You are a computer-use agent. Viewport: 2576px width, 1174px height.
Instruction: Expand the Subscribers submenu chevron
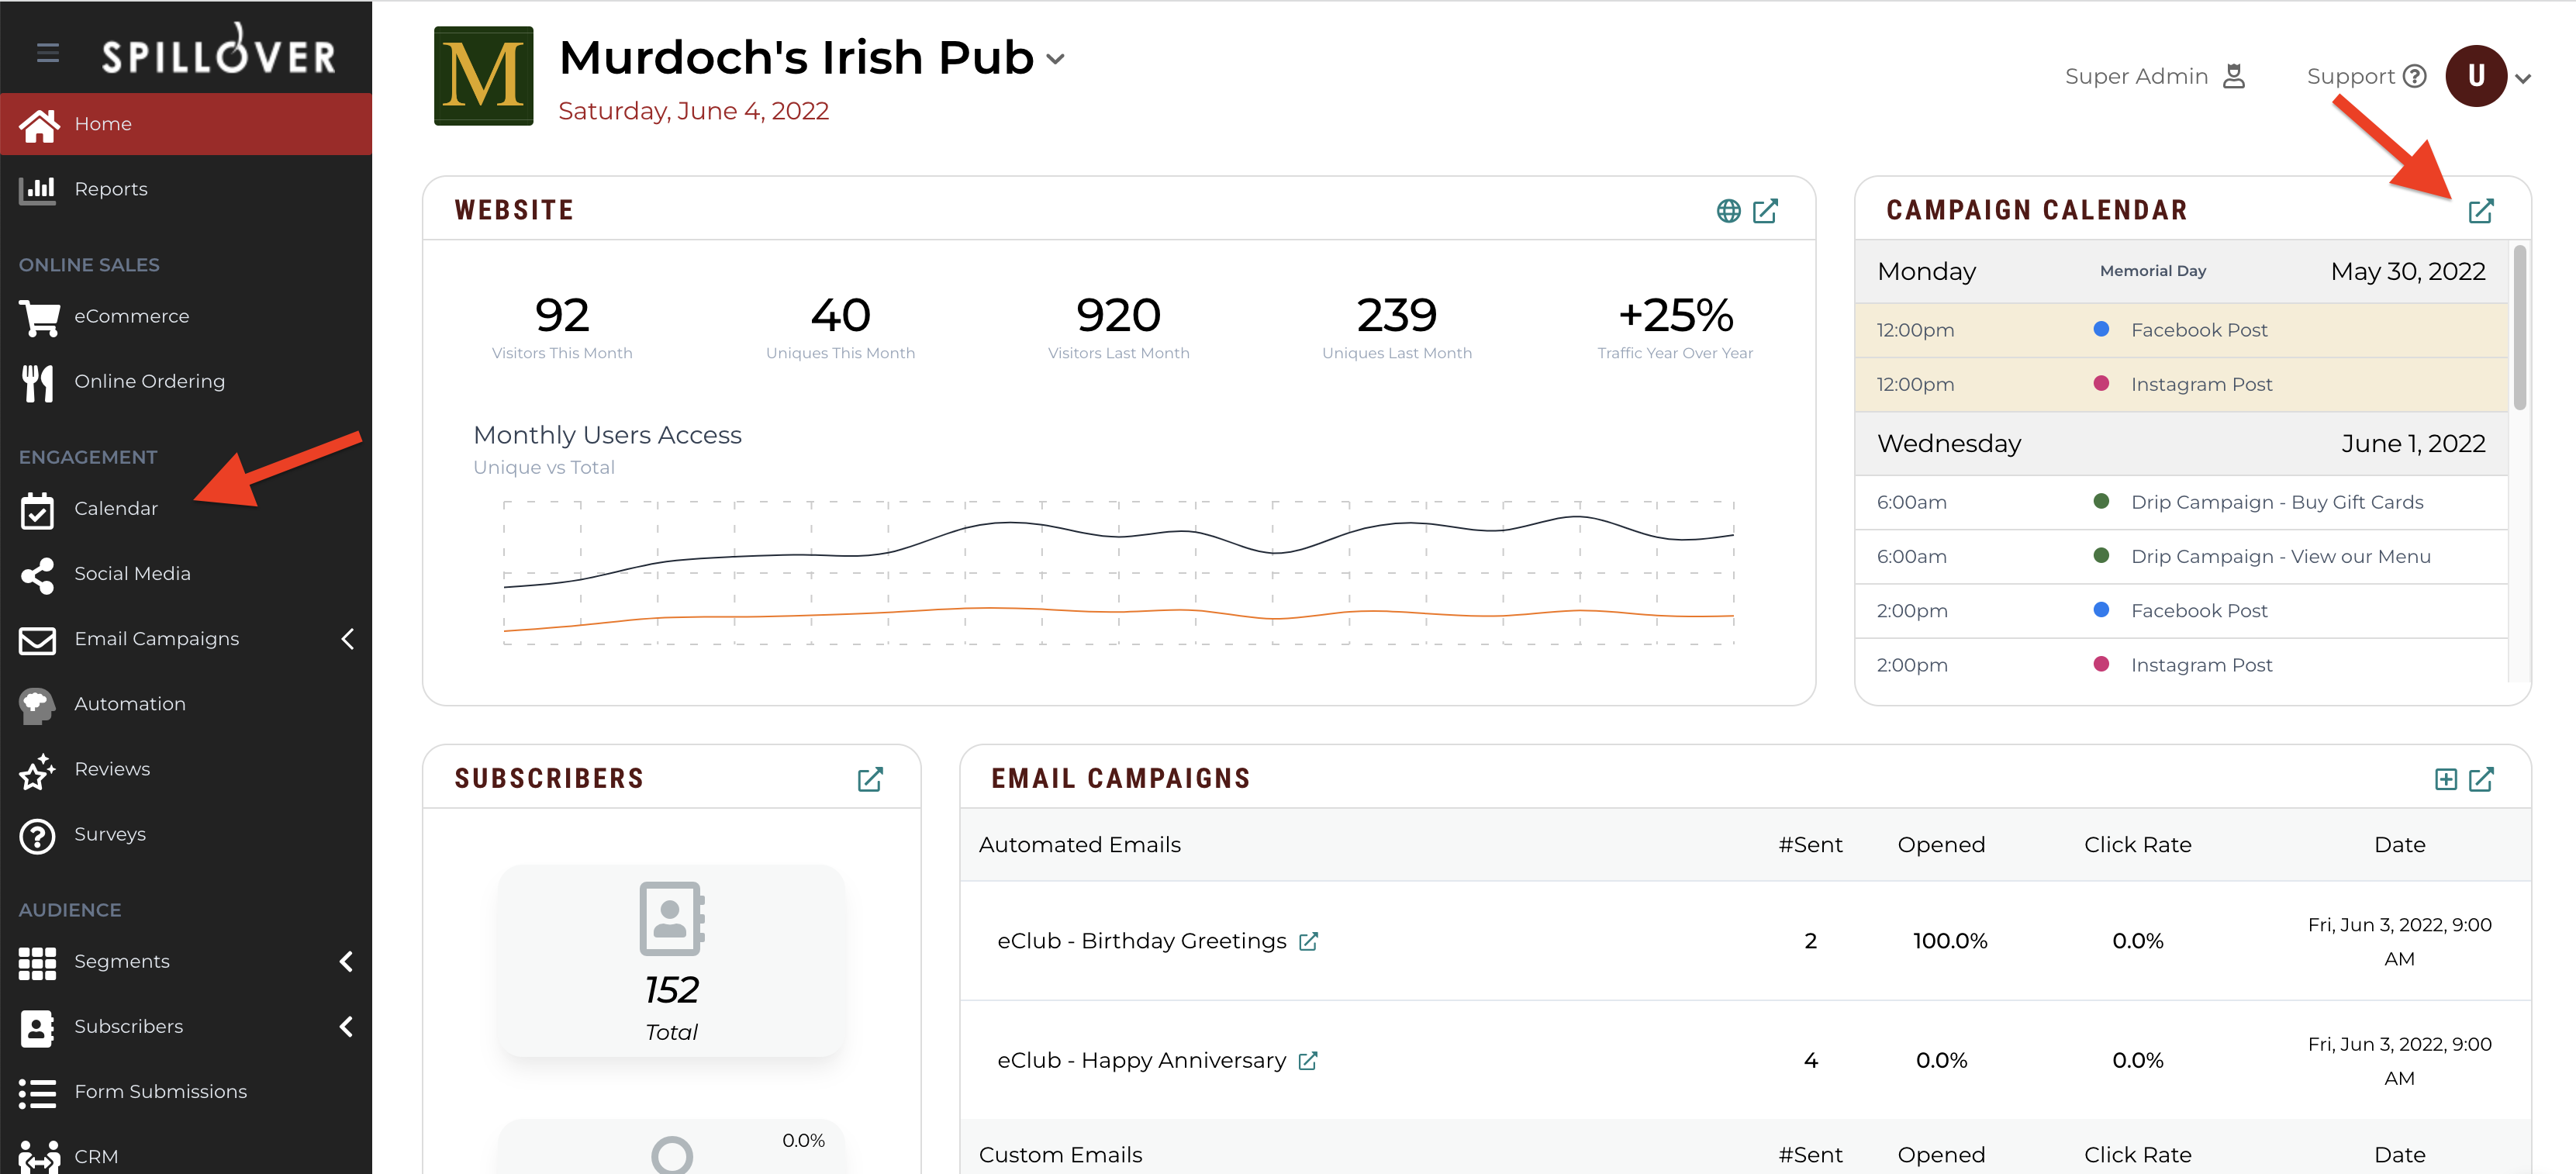click(347, 1027)
